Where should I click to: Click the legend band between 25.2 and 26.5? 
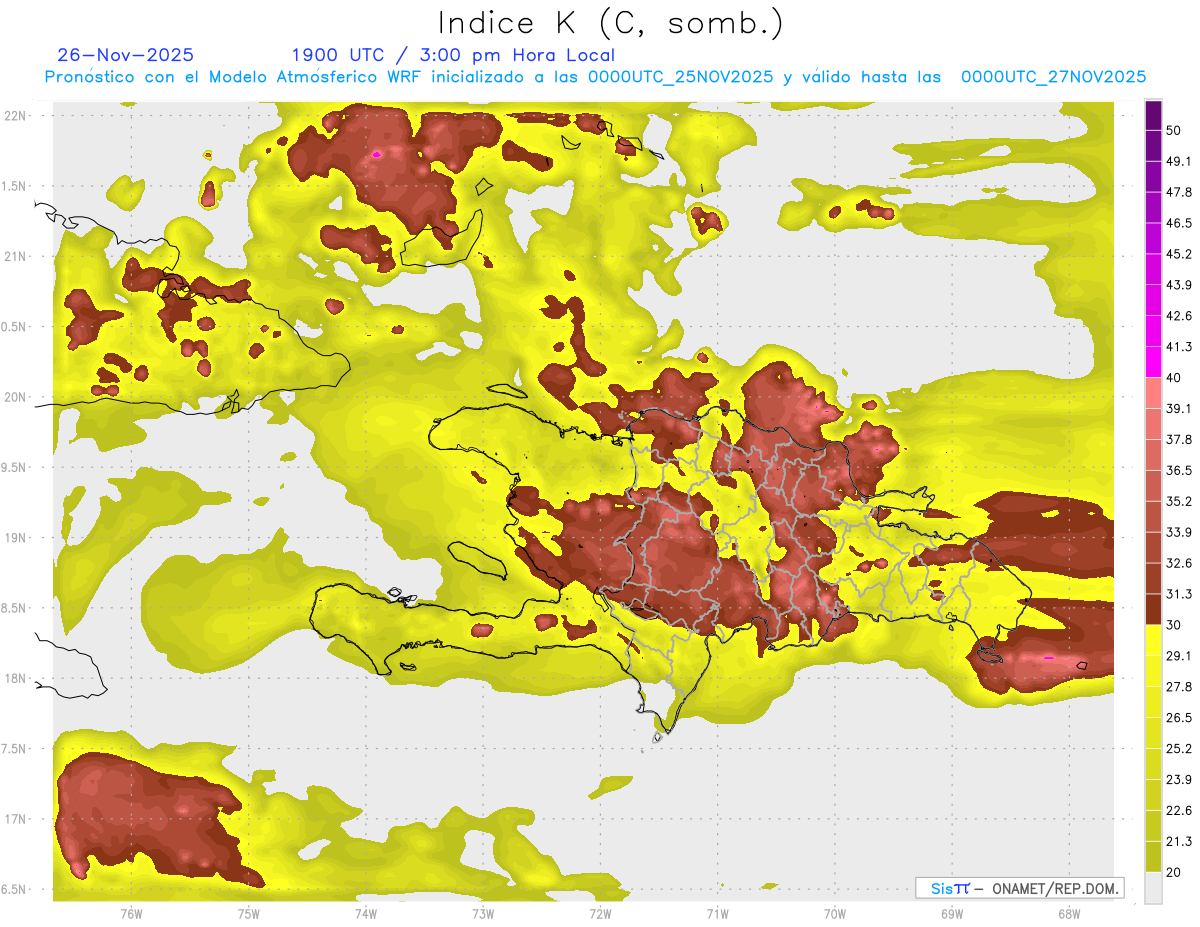(x=1153, y=733)
